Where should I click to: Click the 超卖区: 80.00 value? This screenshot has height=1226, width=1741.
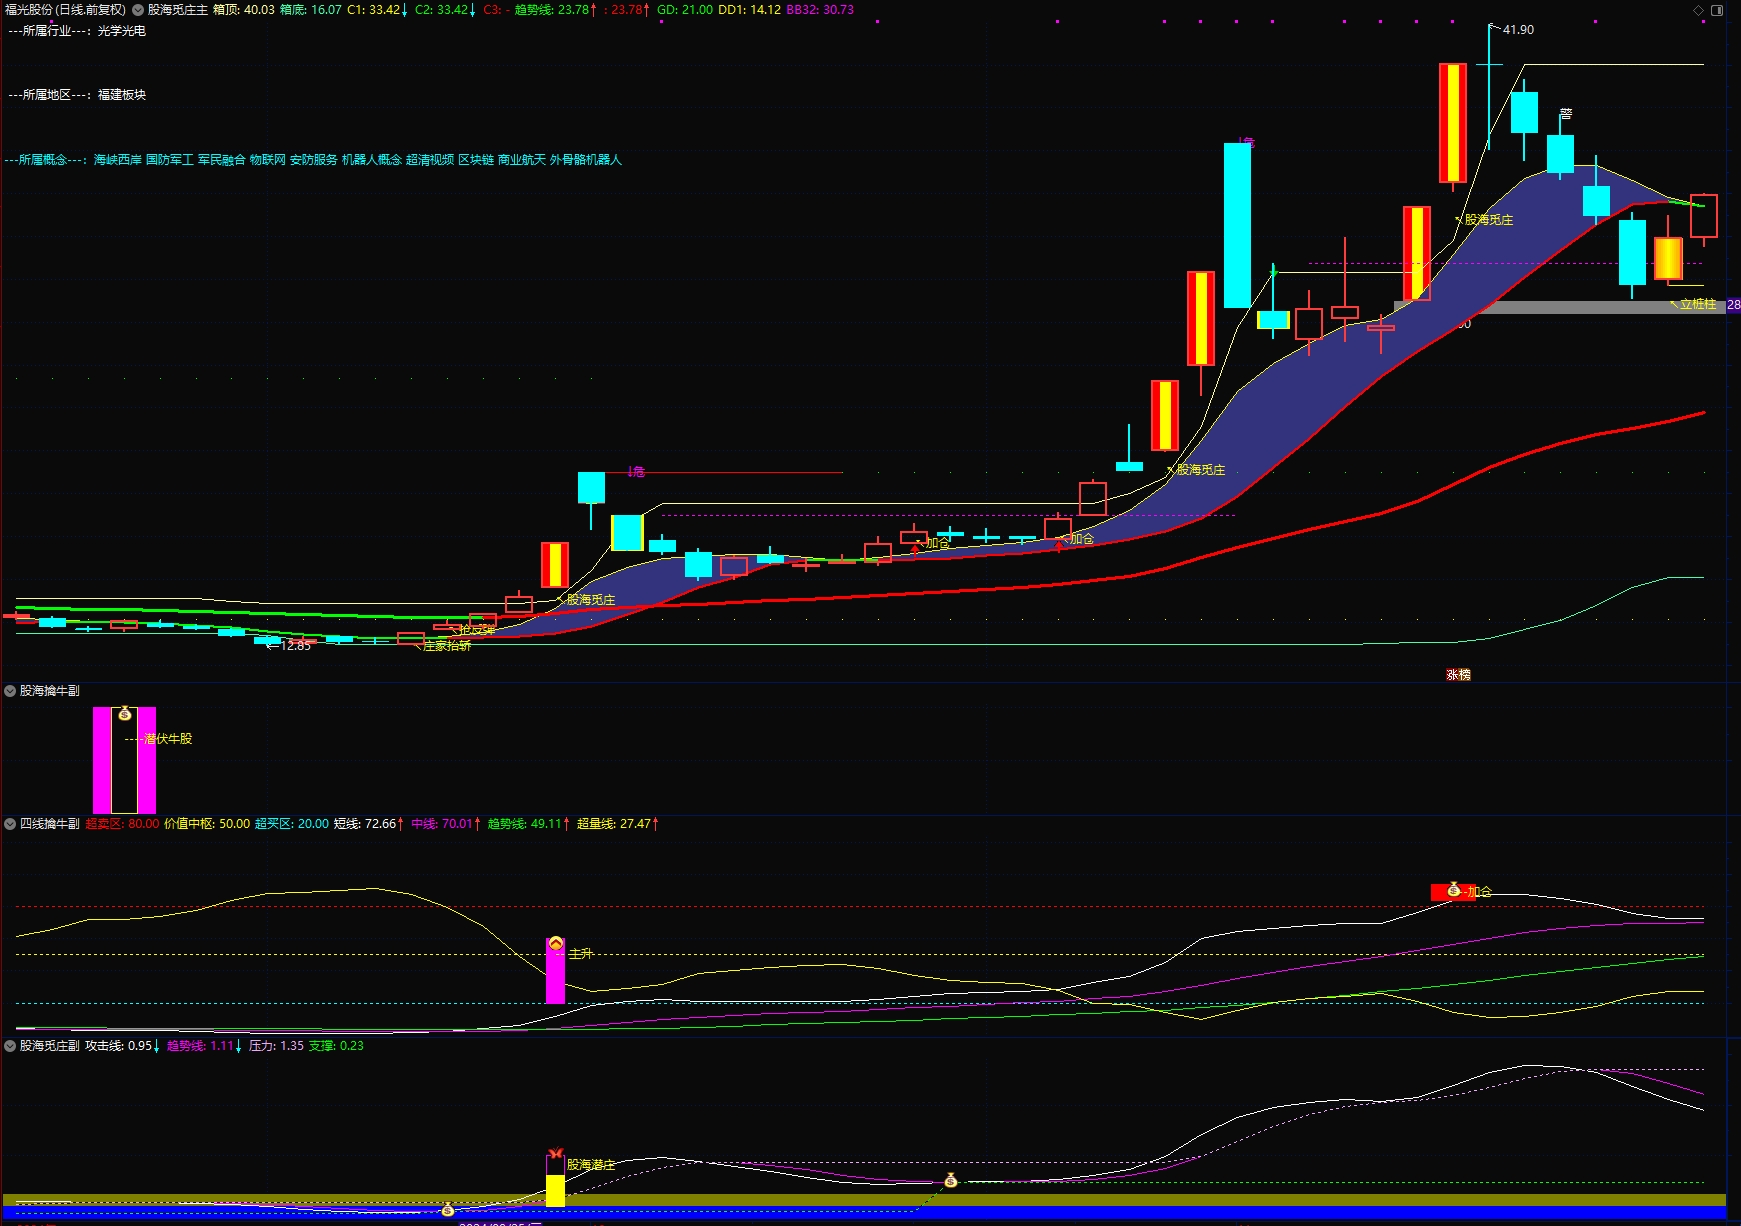click(122, 824)
